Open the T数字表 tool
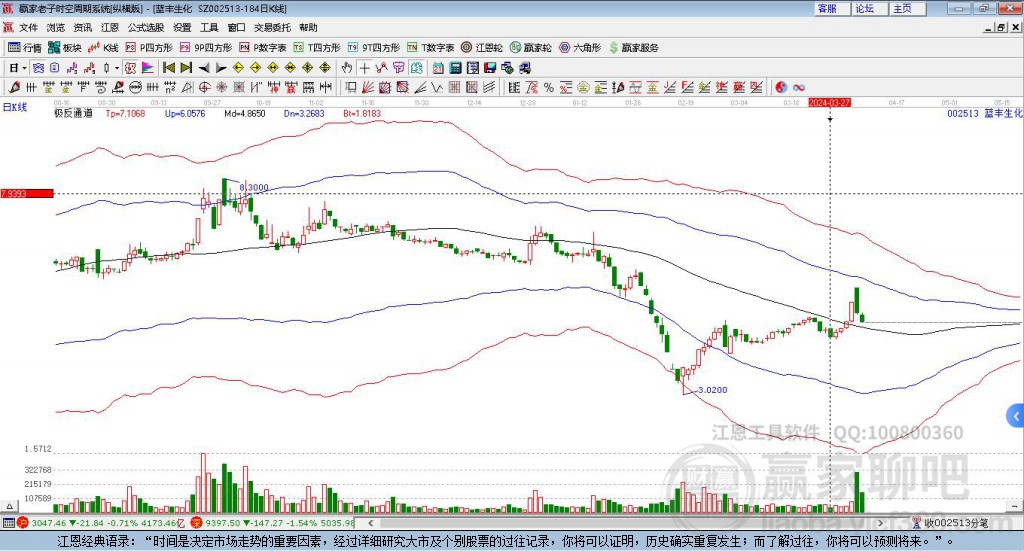The width and height of the screenshot is (1024, 551). pos(430,48)
